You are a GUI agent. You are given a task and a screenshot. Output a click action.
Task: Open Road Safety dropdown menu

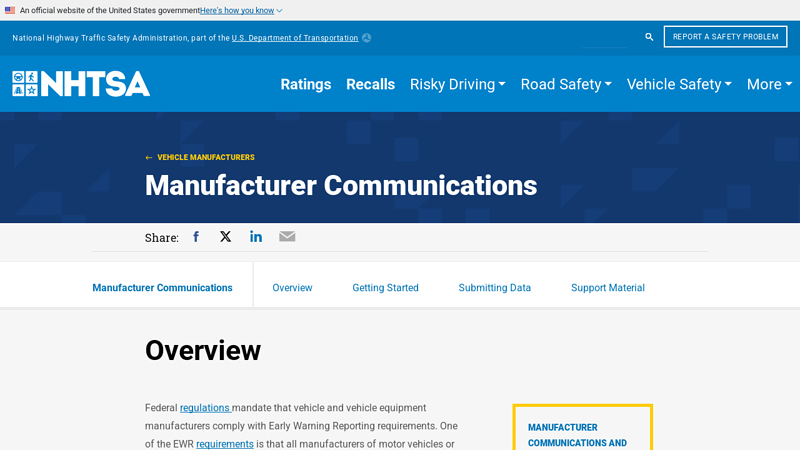click(566, 84)
